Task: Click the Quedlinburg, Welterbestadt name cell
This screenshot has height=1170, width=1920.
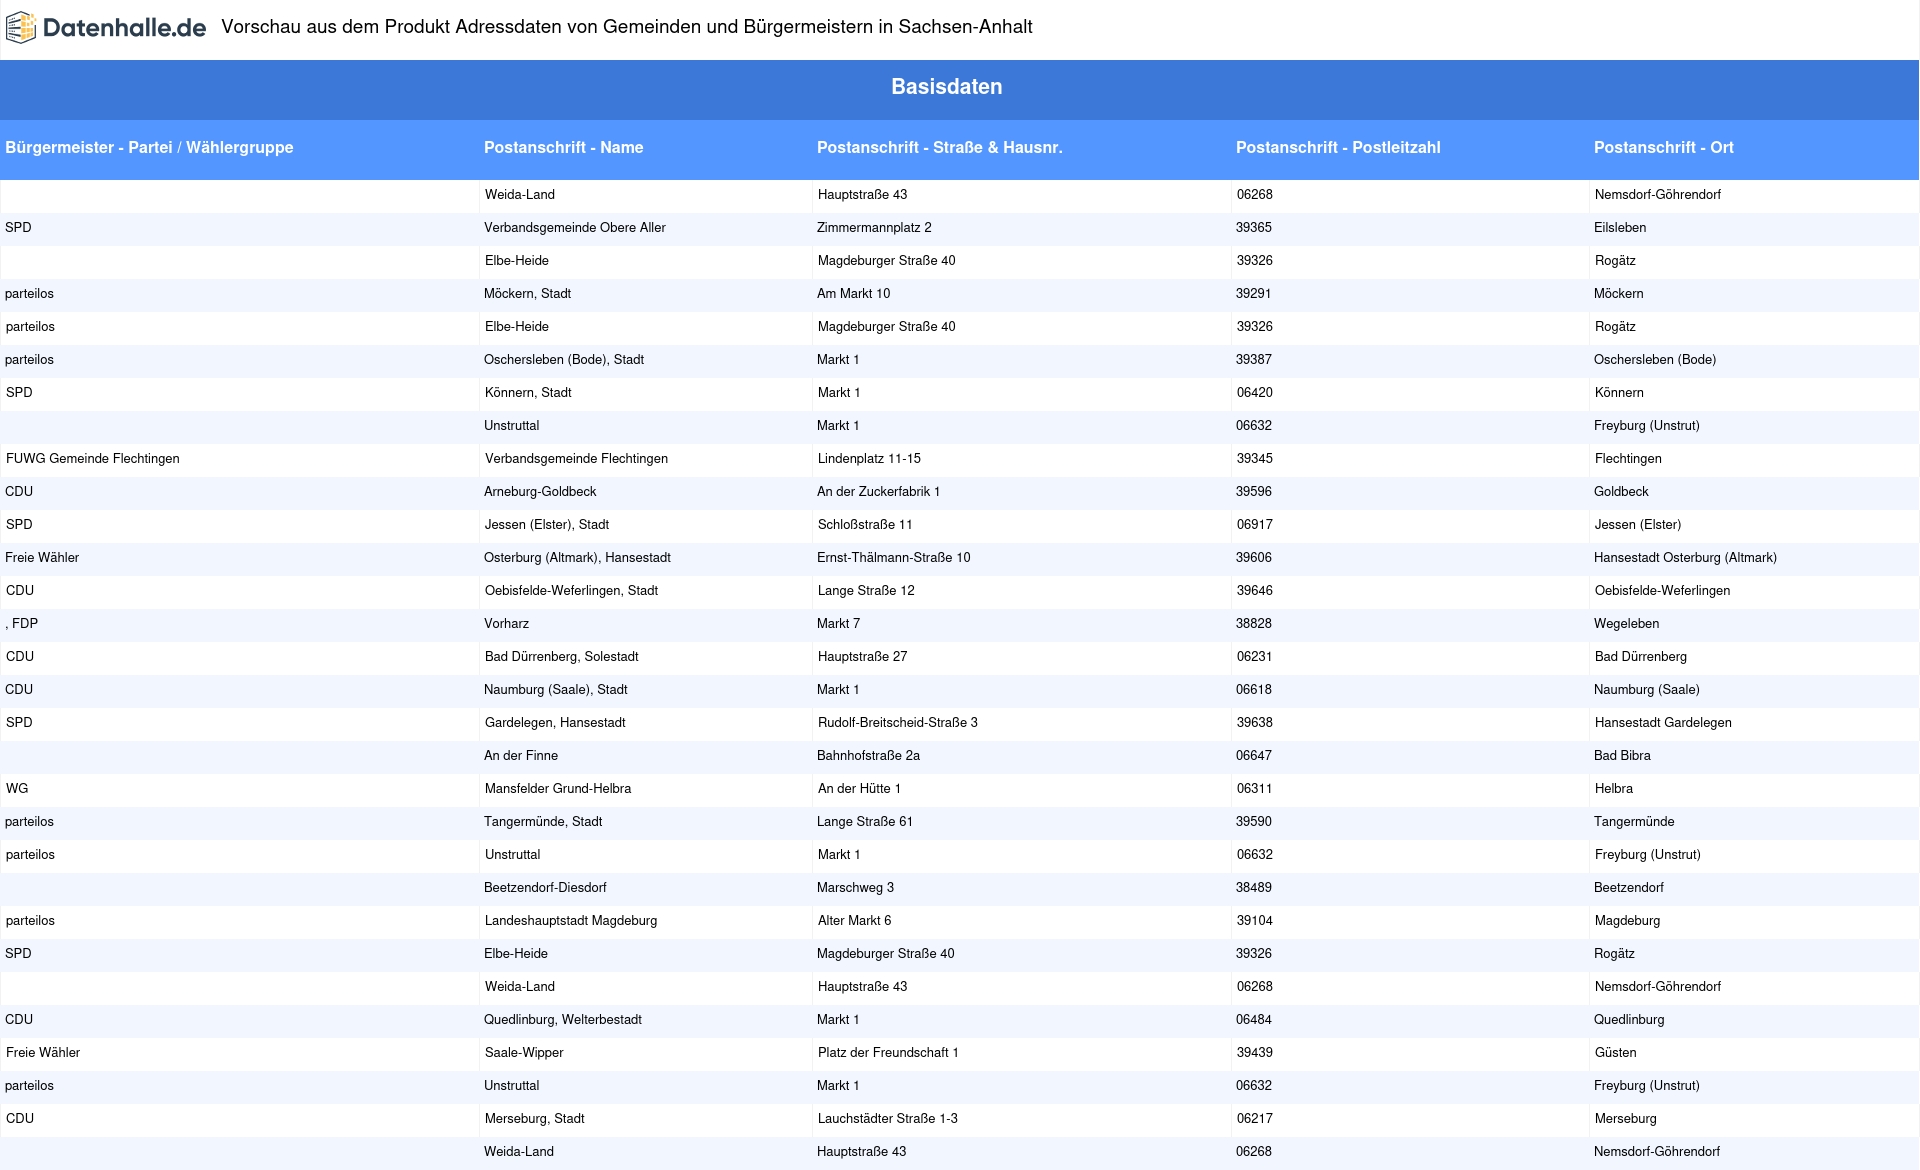Action: pos(563,1020)
